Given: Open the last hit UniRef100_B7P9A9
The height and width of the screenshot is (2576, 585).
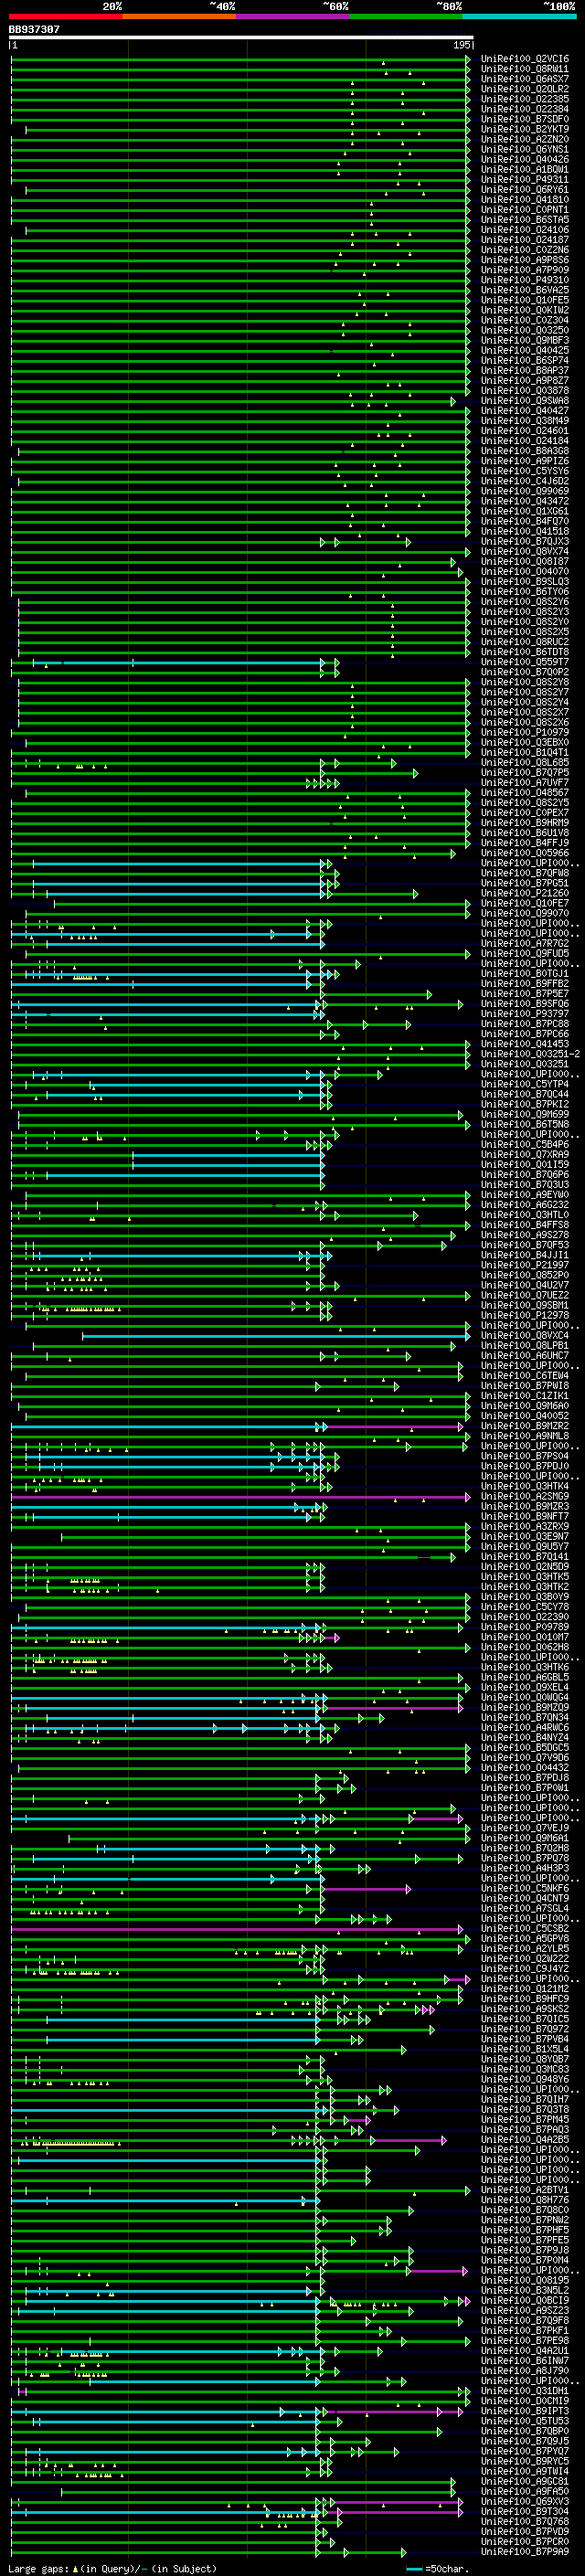Looking at the screenshot, I should [x=524, y=2551].
